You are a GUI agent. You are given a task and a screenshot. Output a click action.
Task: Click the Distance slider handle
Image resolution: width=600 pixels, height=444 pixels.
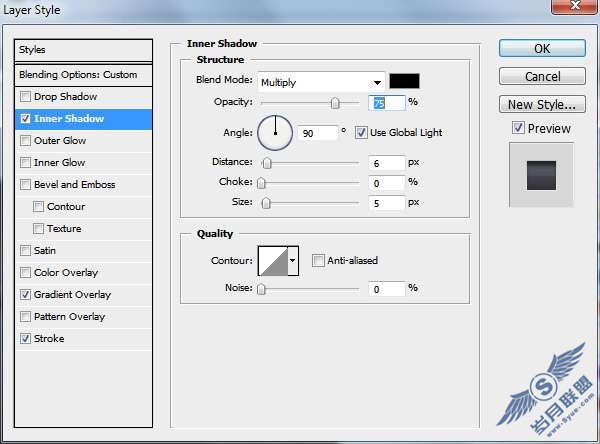pyautogui.click(x=267, y=163)
